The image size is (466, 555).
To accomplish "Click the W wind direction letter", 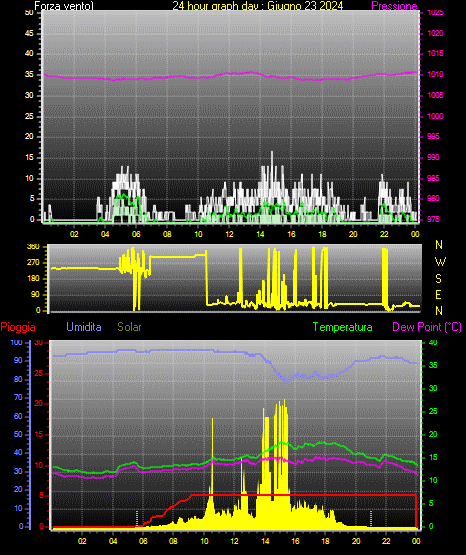I will coord(440,262).
